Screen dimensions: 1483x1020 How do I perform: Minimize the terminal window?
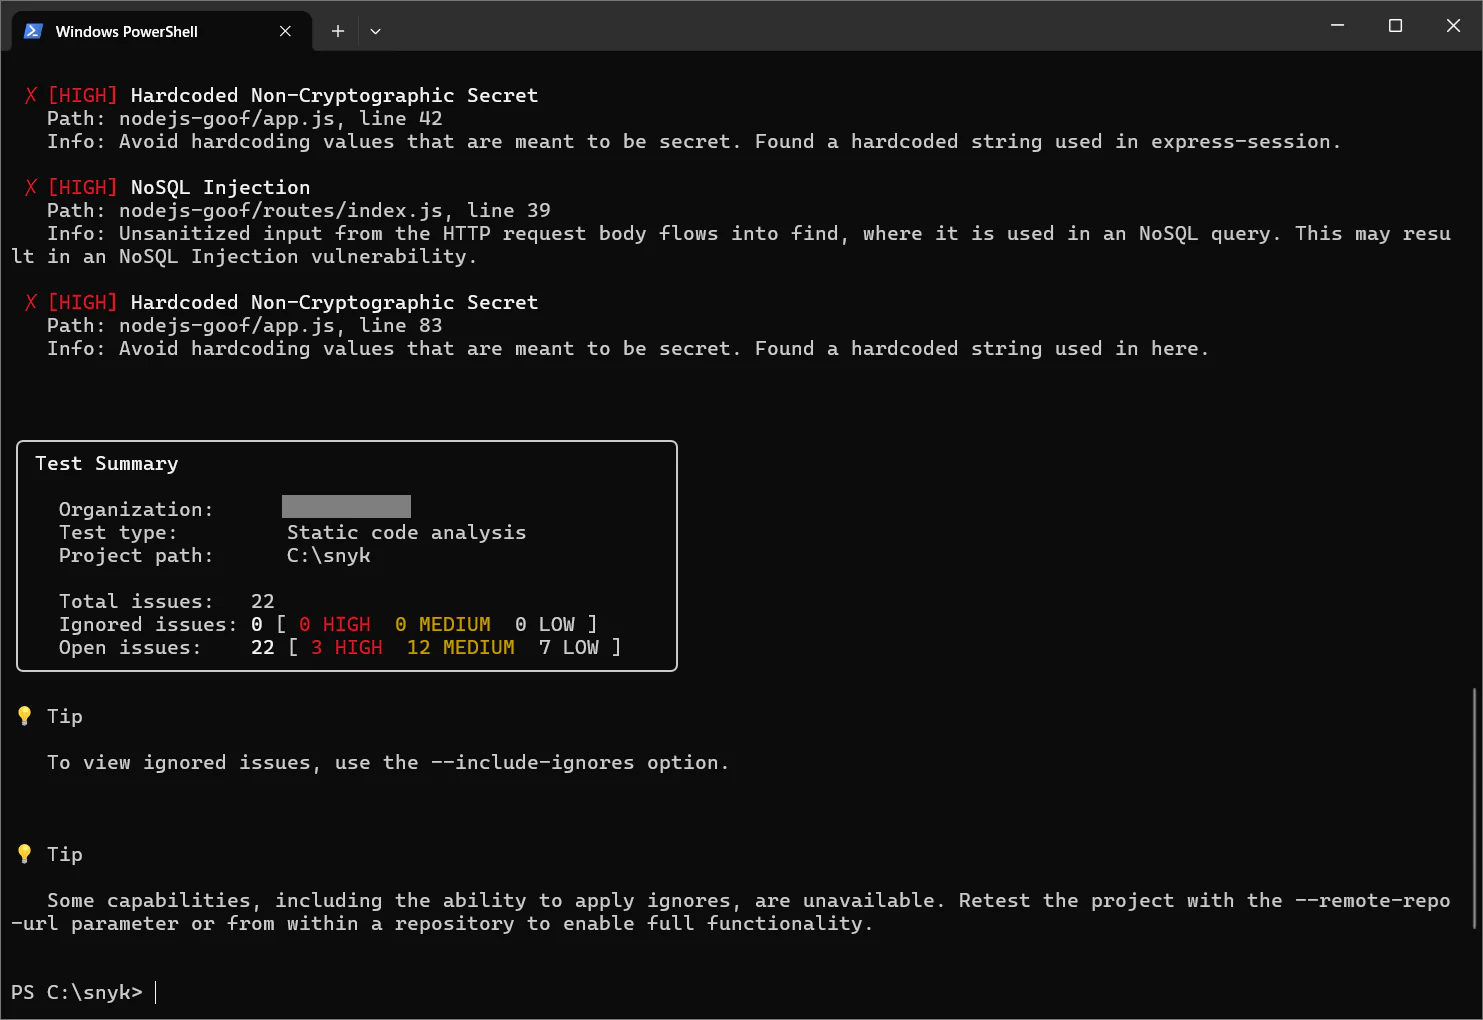point(1337,25)
